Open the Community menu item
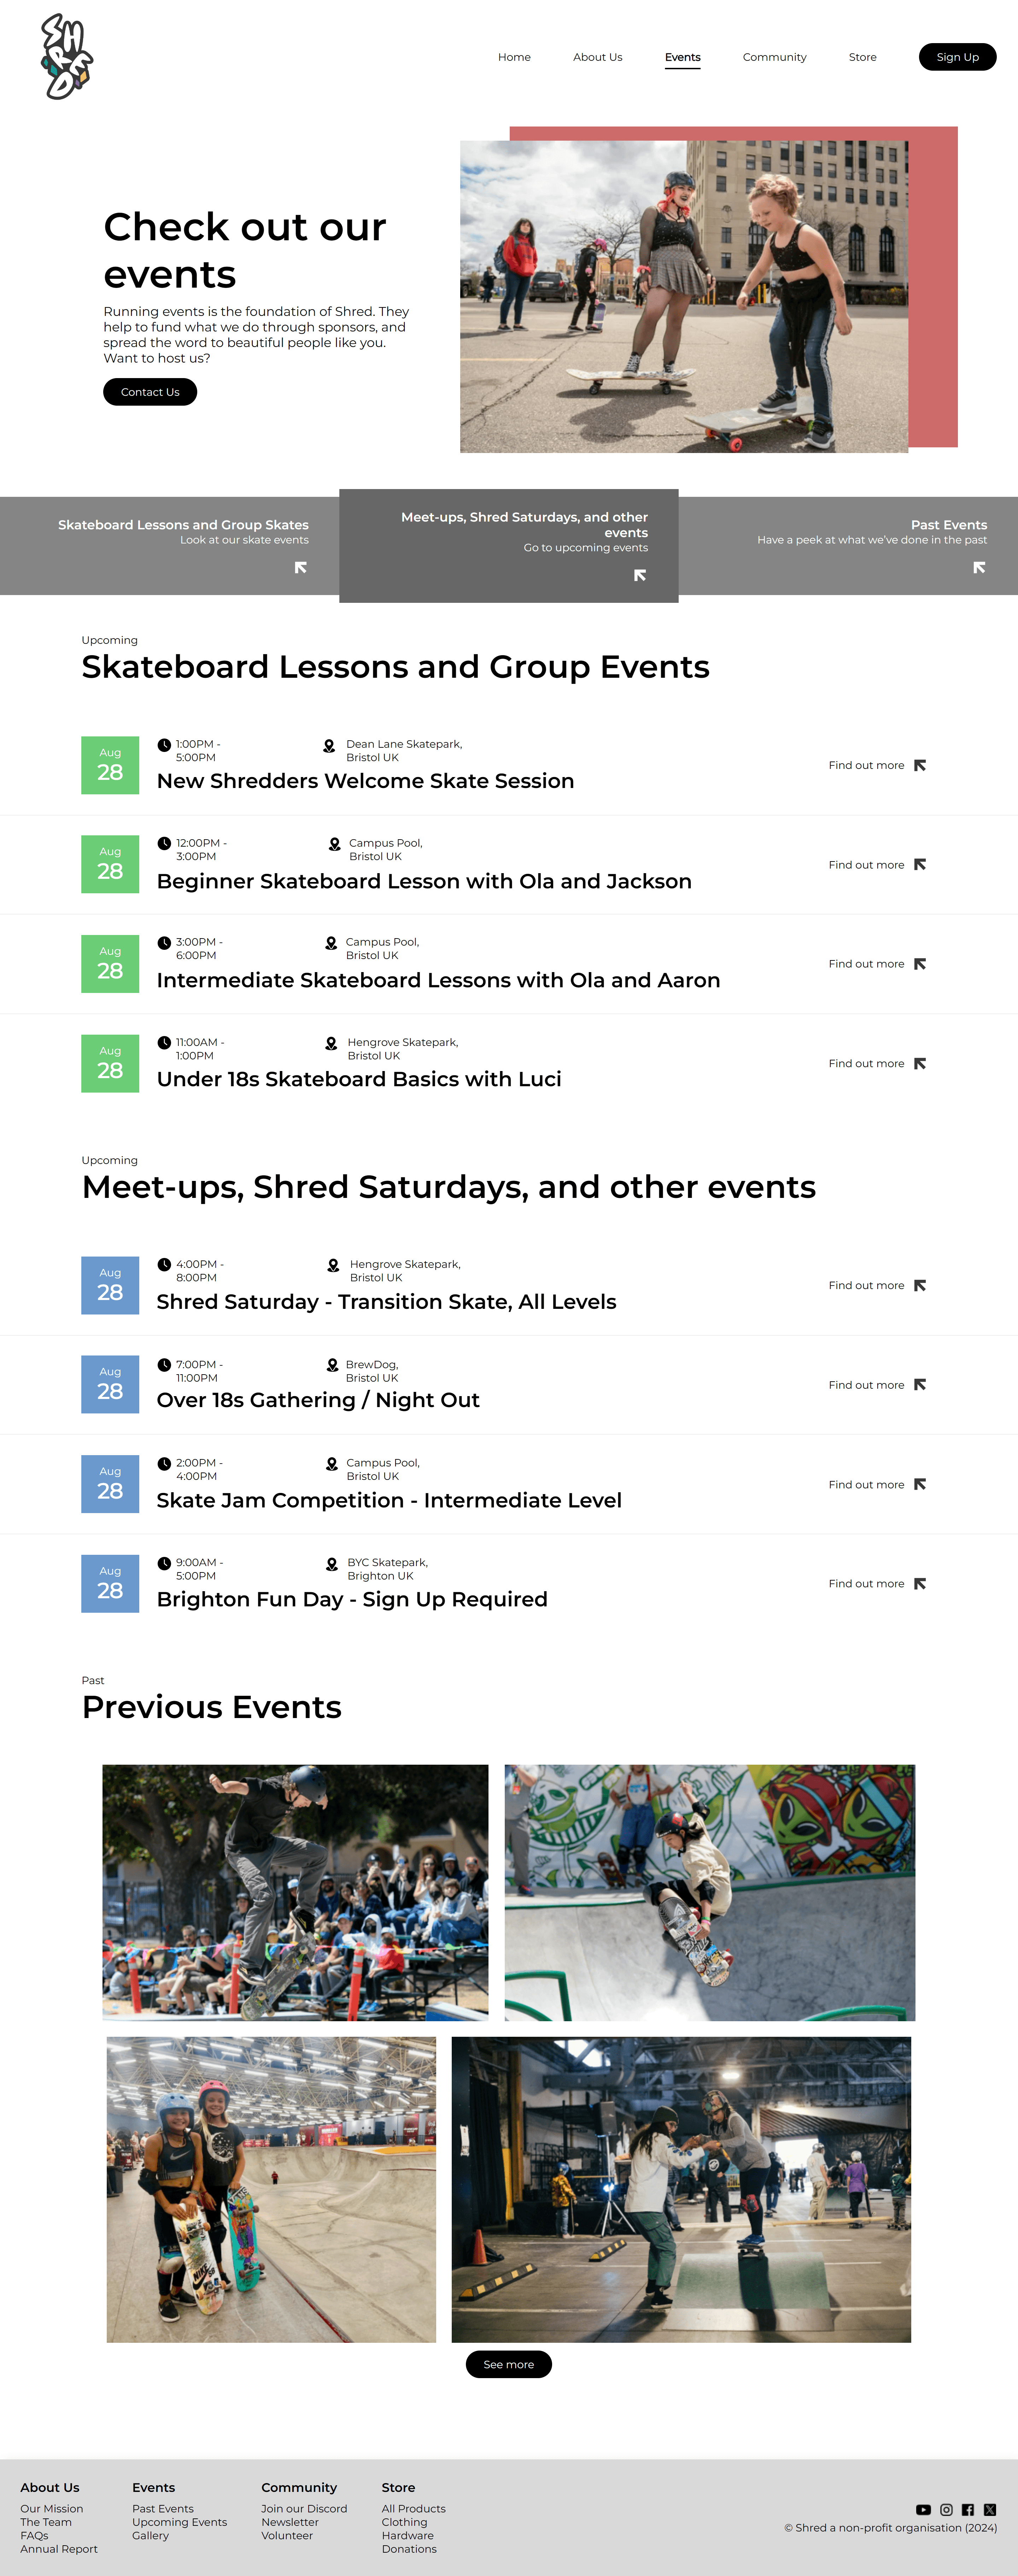The height and width of the screenshot is (2576, 1018). point(774,57)
